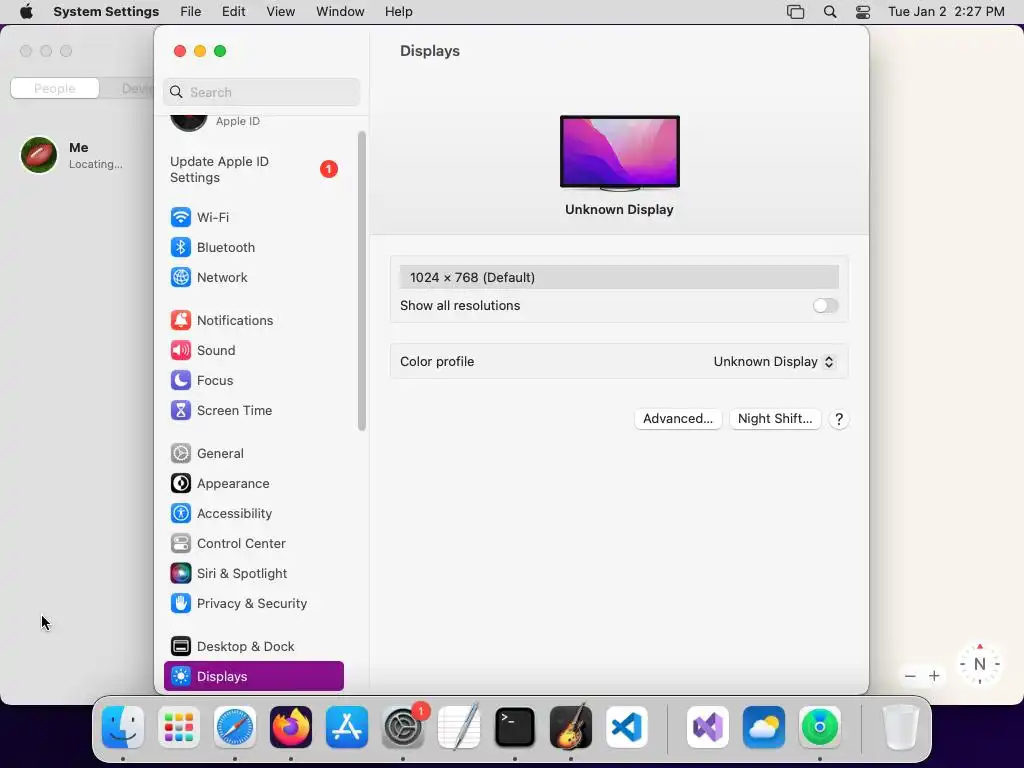Open the File menu

[x=191, y=12]
